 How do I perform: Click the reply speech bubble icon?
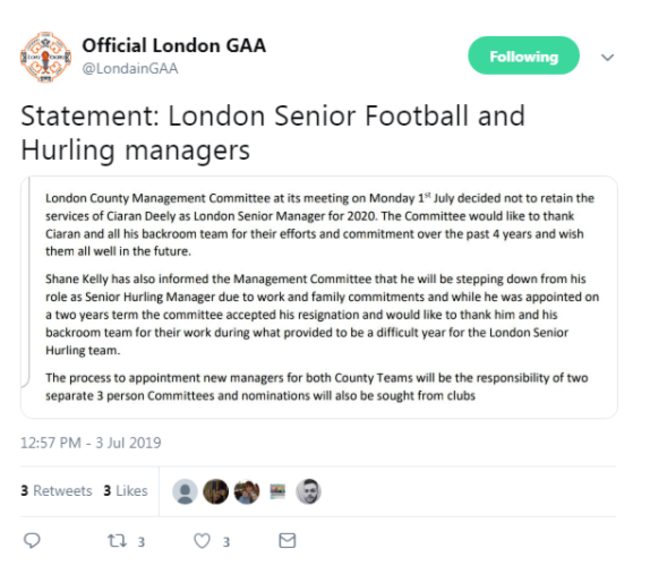click(31, 541)
